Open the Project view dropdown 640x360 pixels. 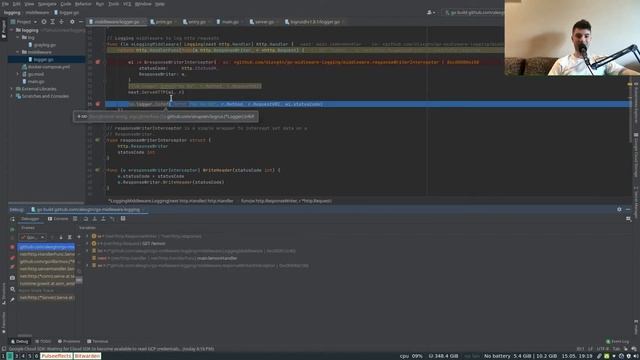[24, 22]
